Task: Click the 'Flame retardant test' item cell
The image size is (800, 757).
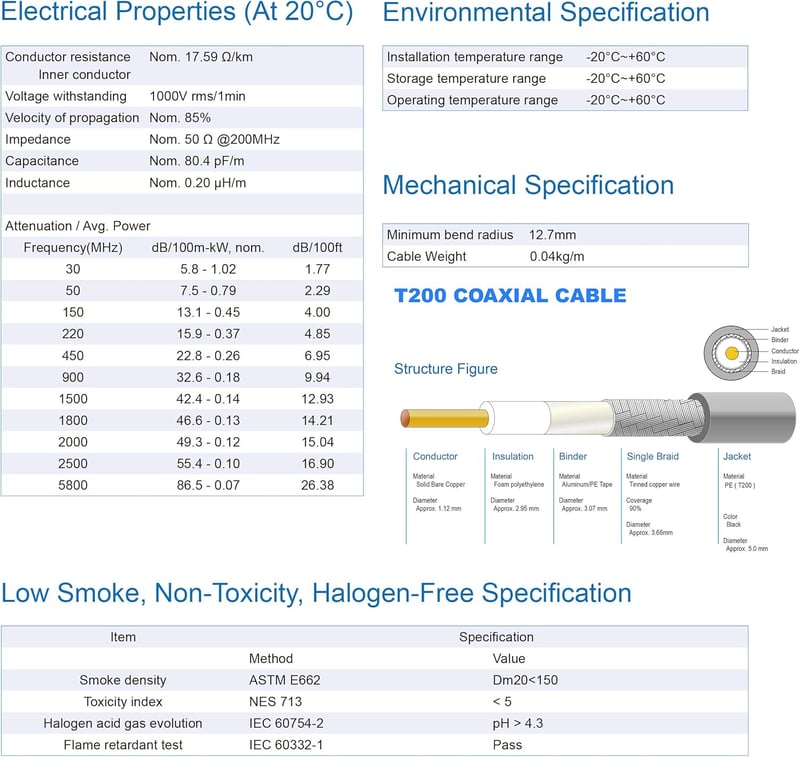Action: coord(123,745)
